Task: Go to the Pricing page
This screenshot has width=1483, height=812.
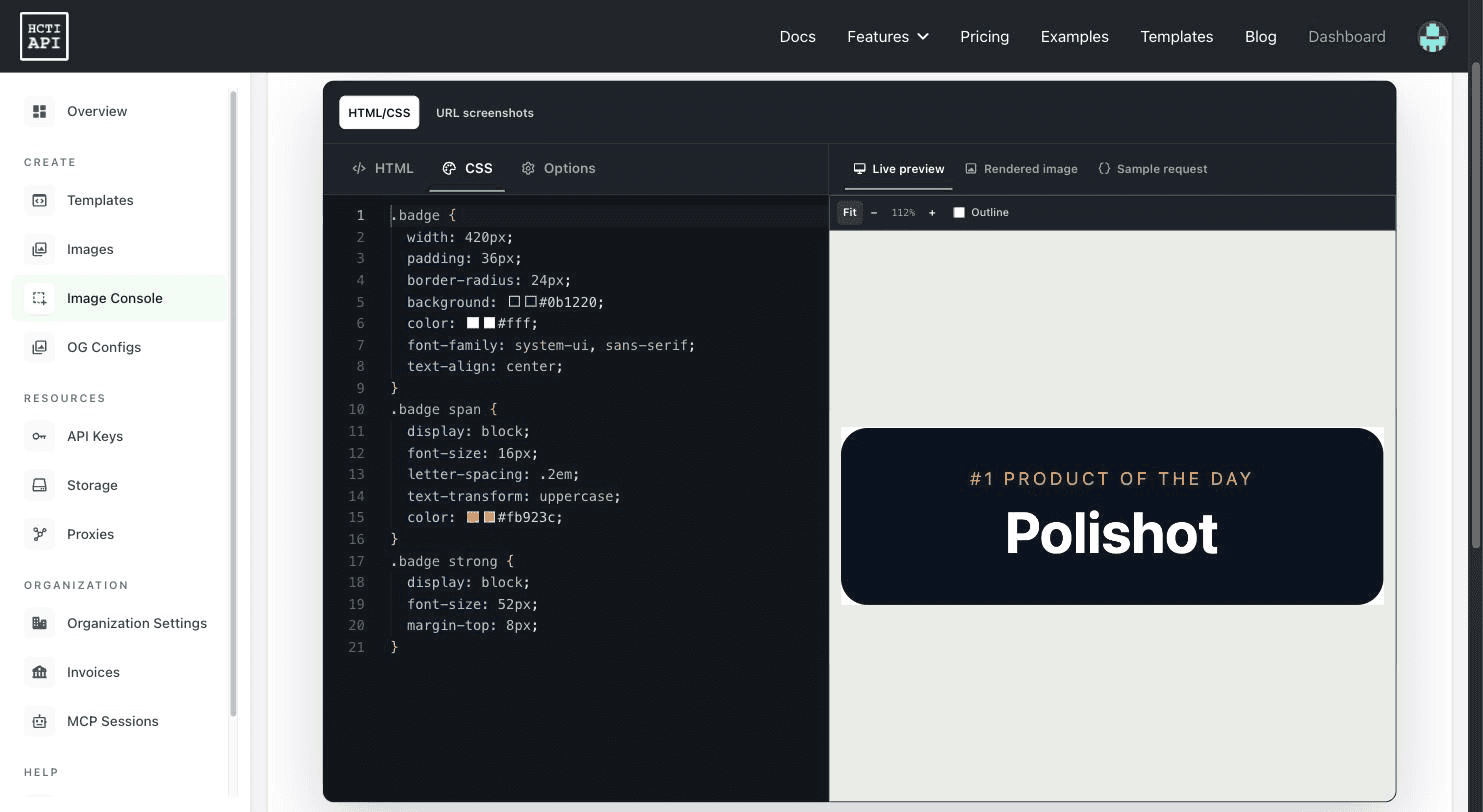Action: (984, 37)
